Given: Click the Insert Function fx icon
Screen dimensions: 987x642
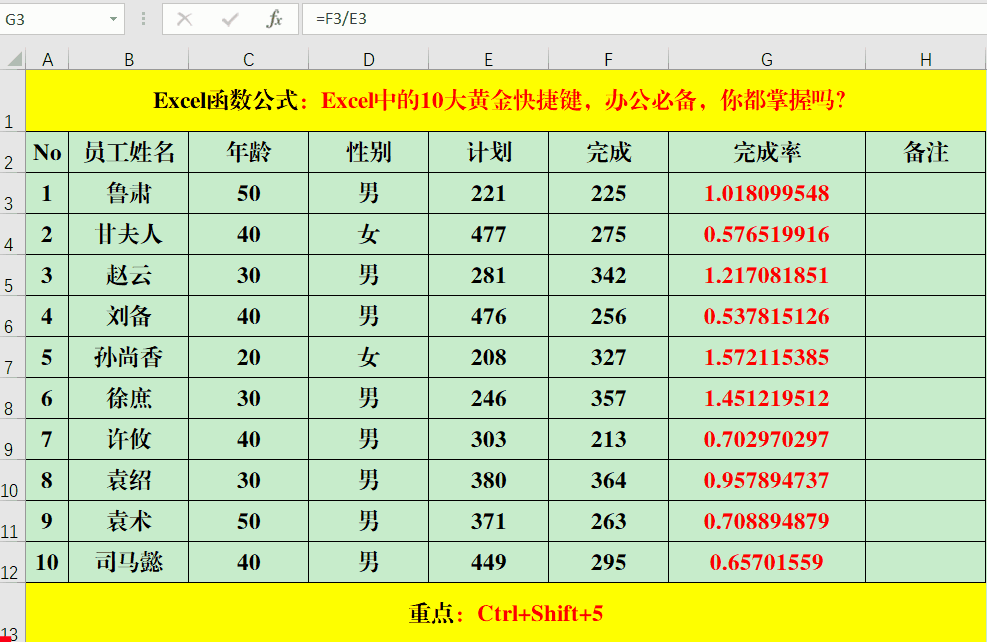Looking at the screenshot, I should pyautogui.click(x=274, y=19).
